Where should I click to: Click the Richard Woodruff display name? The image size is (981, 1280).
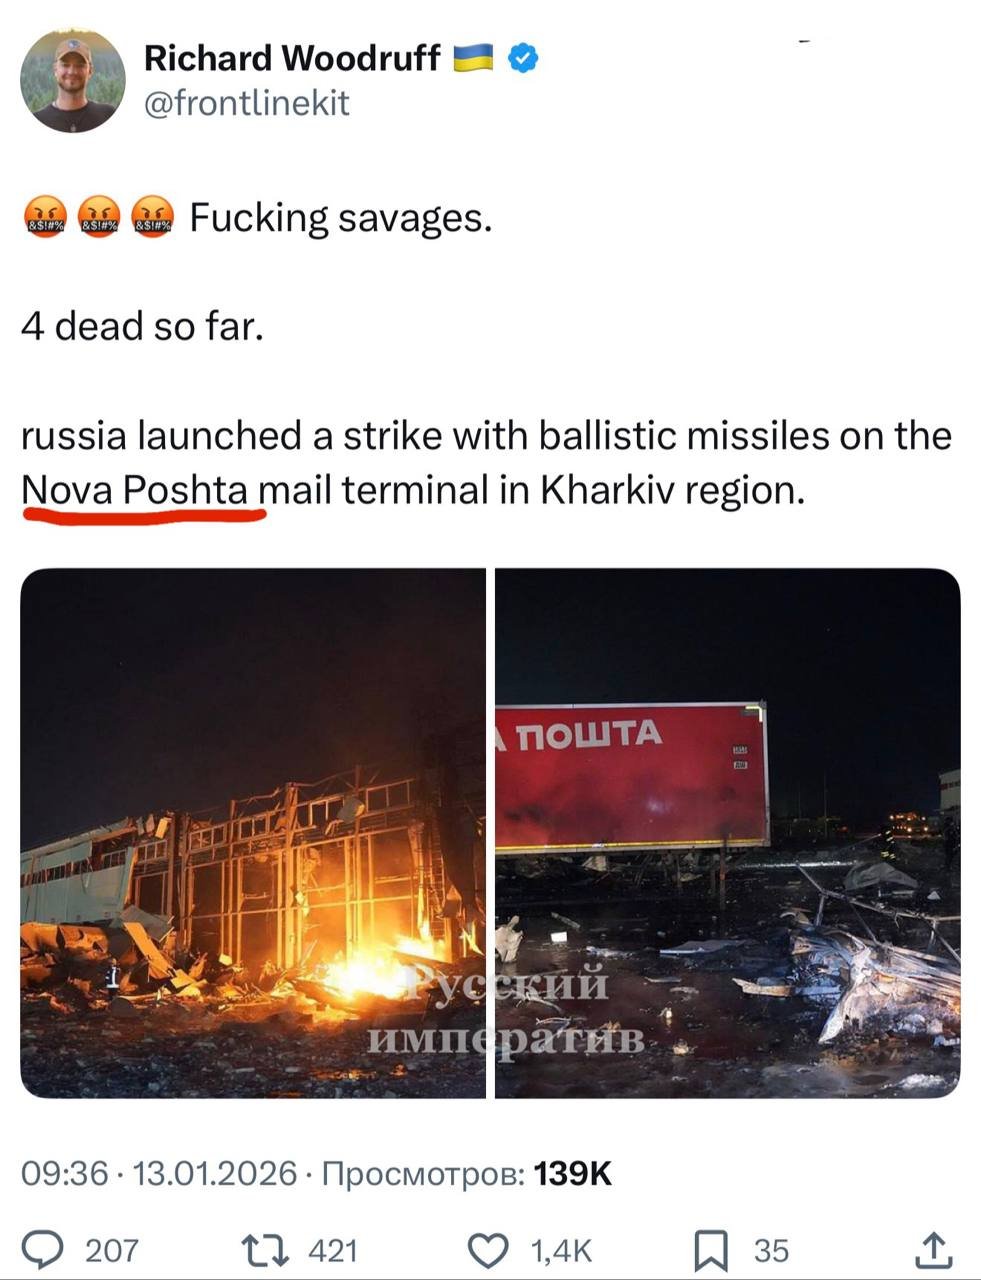(x=292, y=58)
